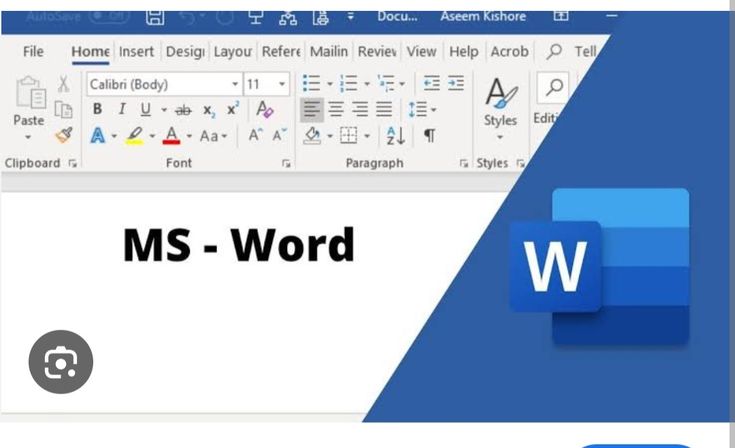The width and height of the screenshot is (735, 448).
Task: Select the Format Painter brush
Action: (64, 135)
